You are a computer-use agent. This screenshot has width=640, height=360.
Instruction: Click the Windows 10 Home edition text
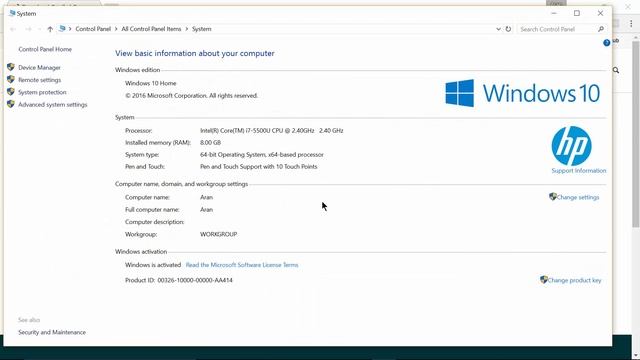pyautogui.click(x=151, y=83)
